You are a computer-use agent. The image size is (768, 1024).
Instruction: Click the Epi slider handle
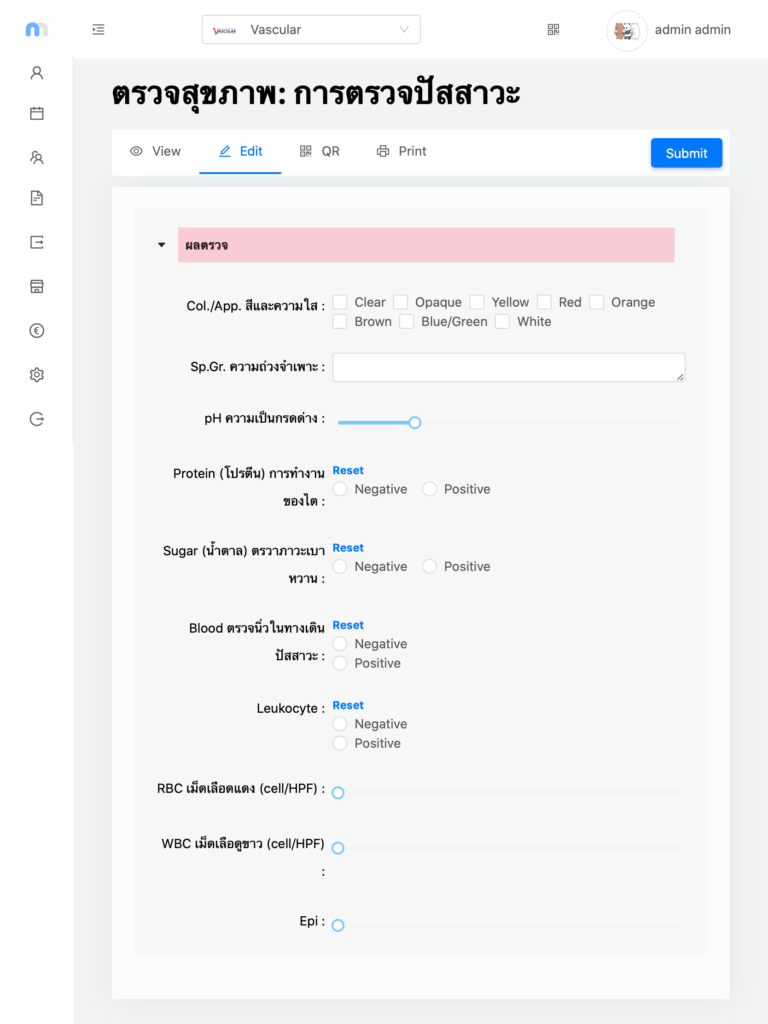point(338,925)
